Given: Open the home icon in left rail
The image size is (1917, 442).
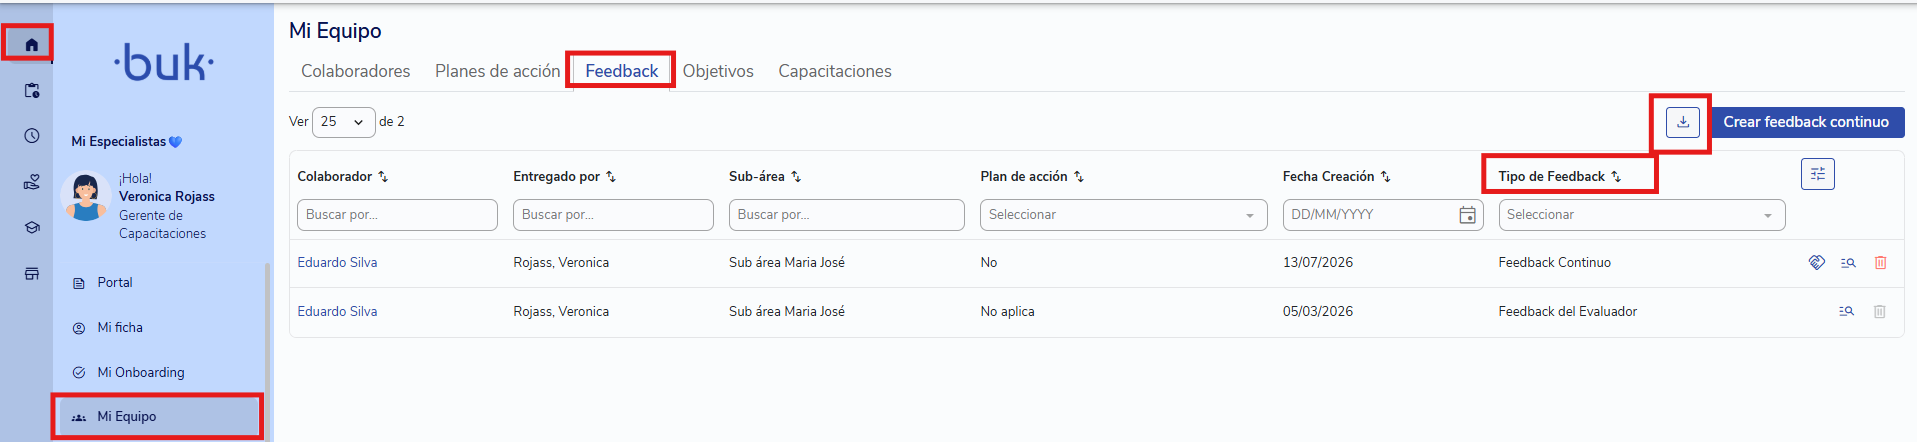Looking at the screenshot, I should (31, 44).
